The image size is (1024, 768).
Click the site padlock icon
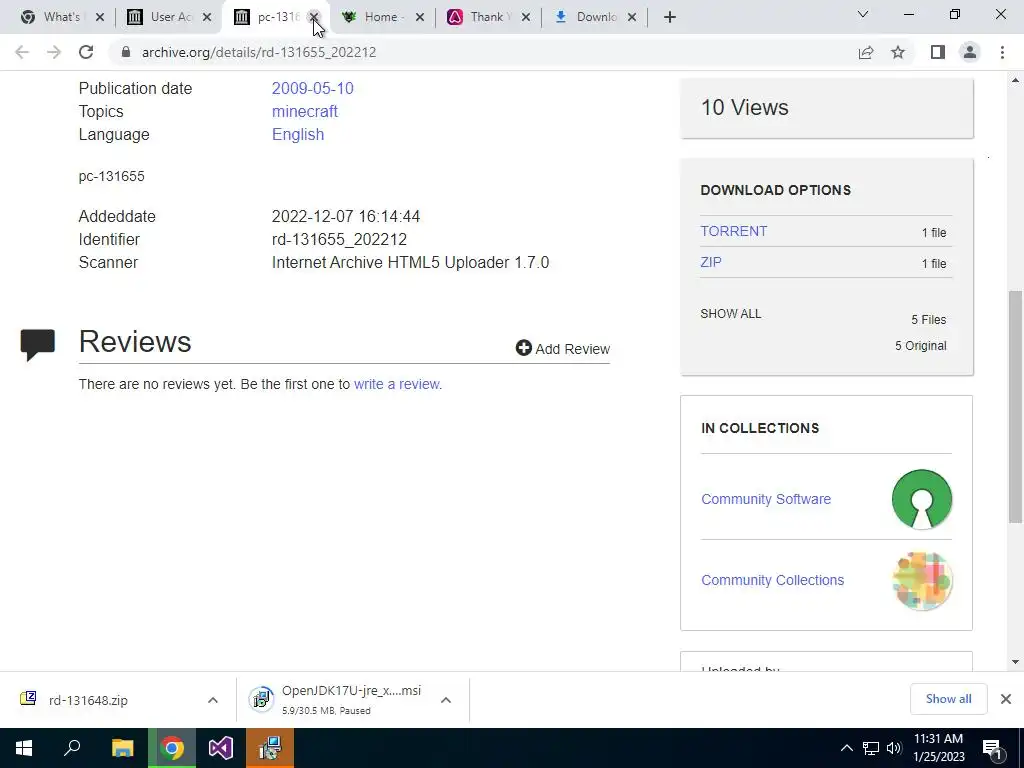[126, 52]
